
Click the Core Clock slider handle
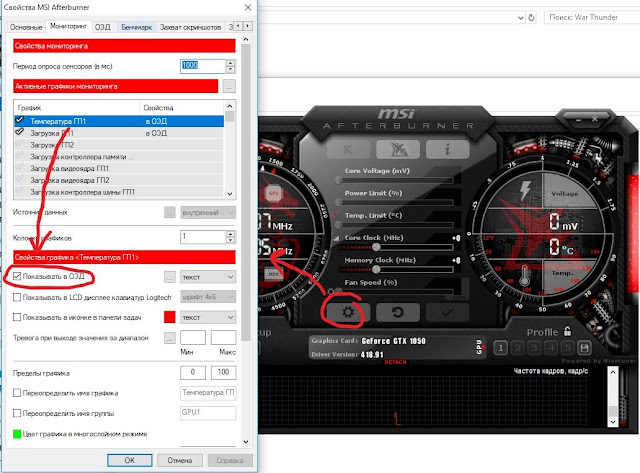coord(376,246)
